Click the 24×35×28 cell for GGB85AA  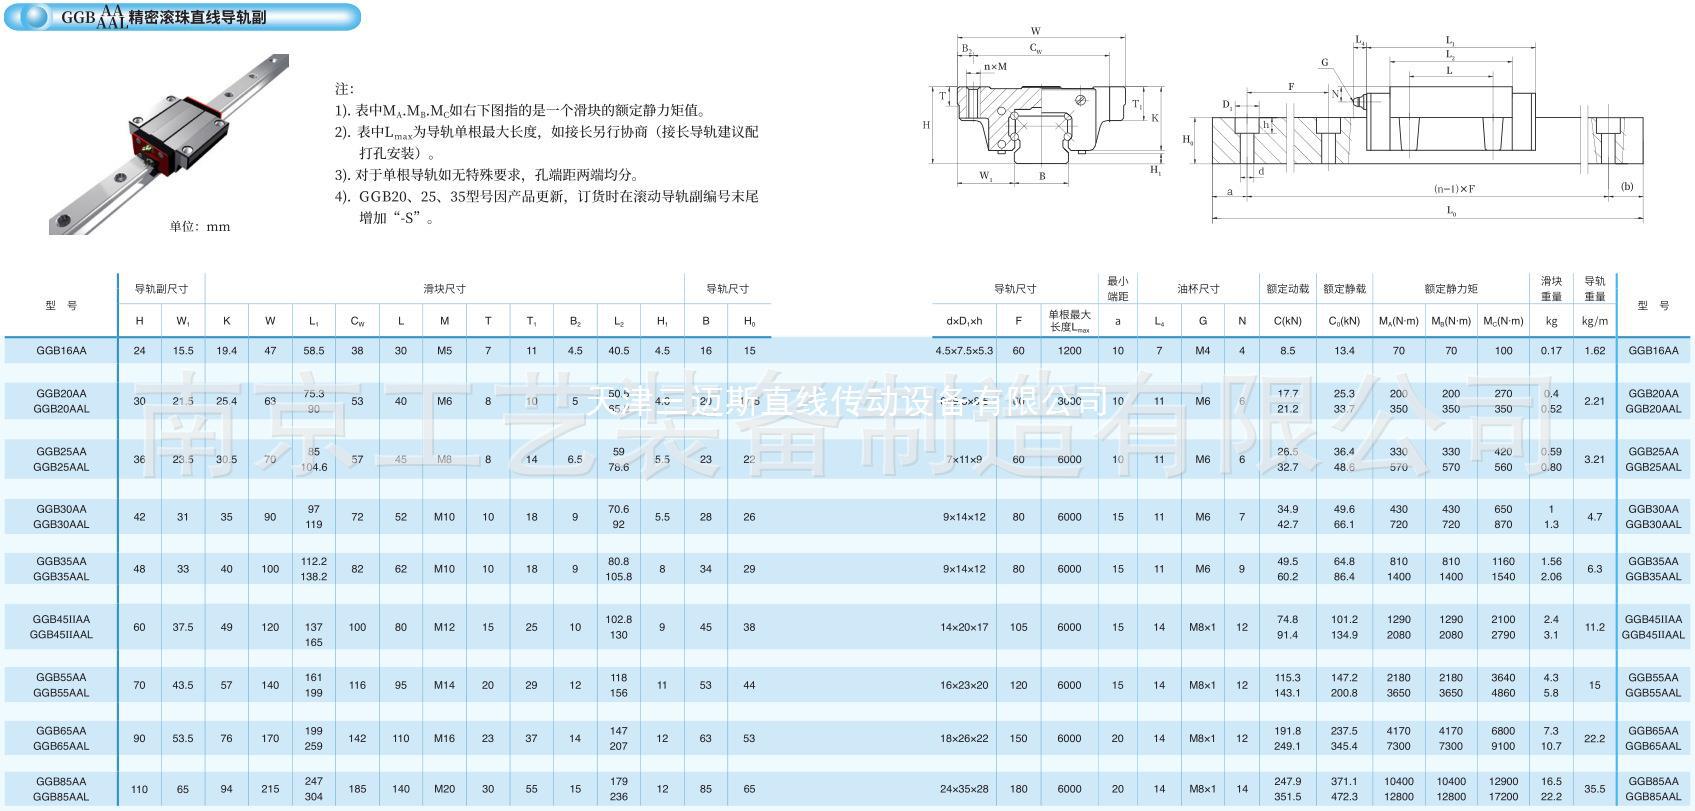(x=964, y=789)
